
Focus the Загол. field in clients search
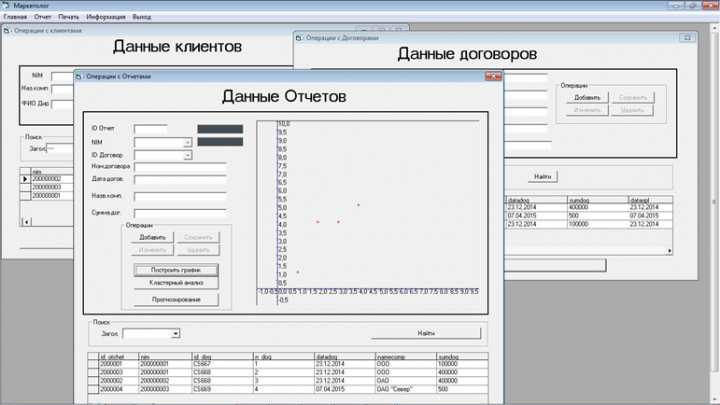[x=60, y=149]
